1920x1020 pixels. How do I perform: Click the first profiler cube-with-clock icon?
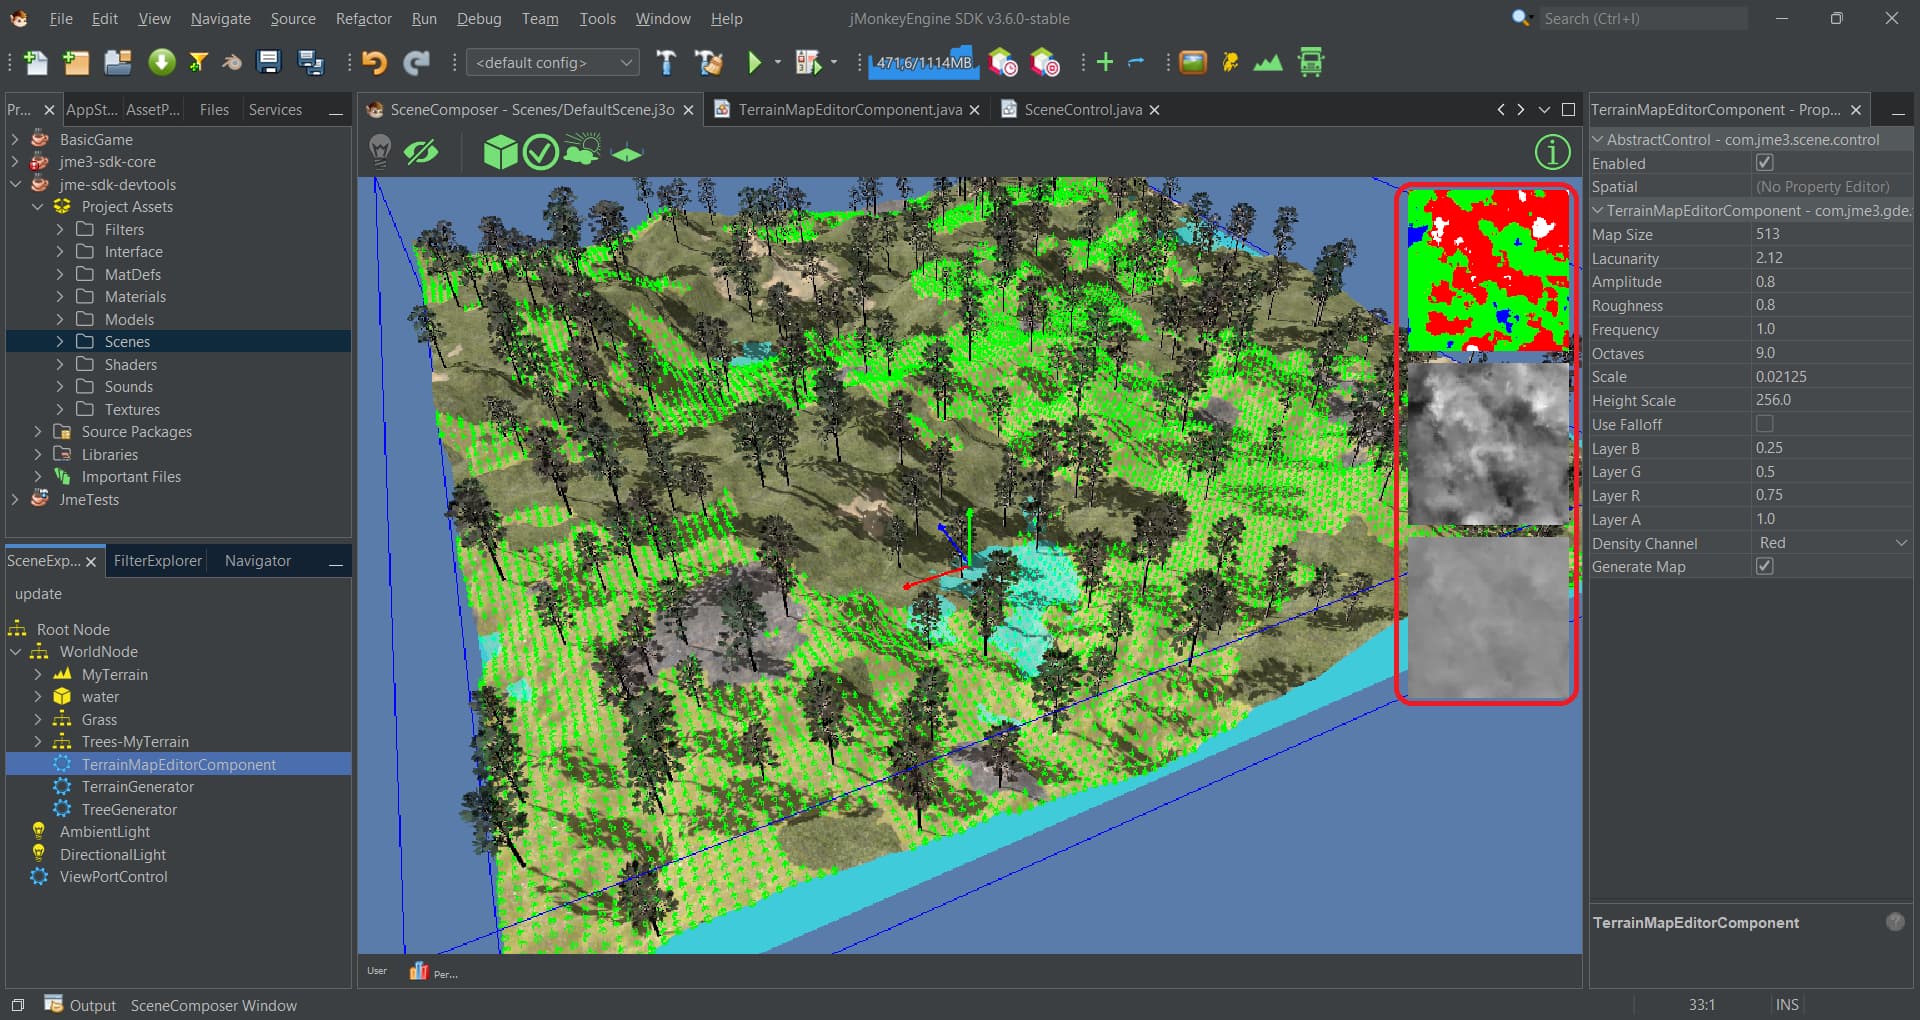tap(1002, 63)
